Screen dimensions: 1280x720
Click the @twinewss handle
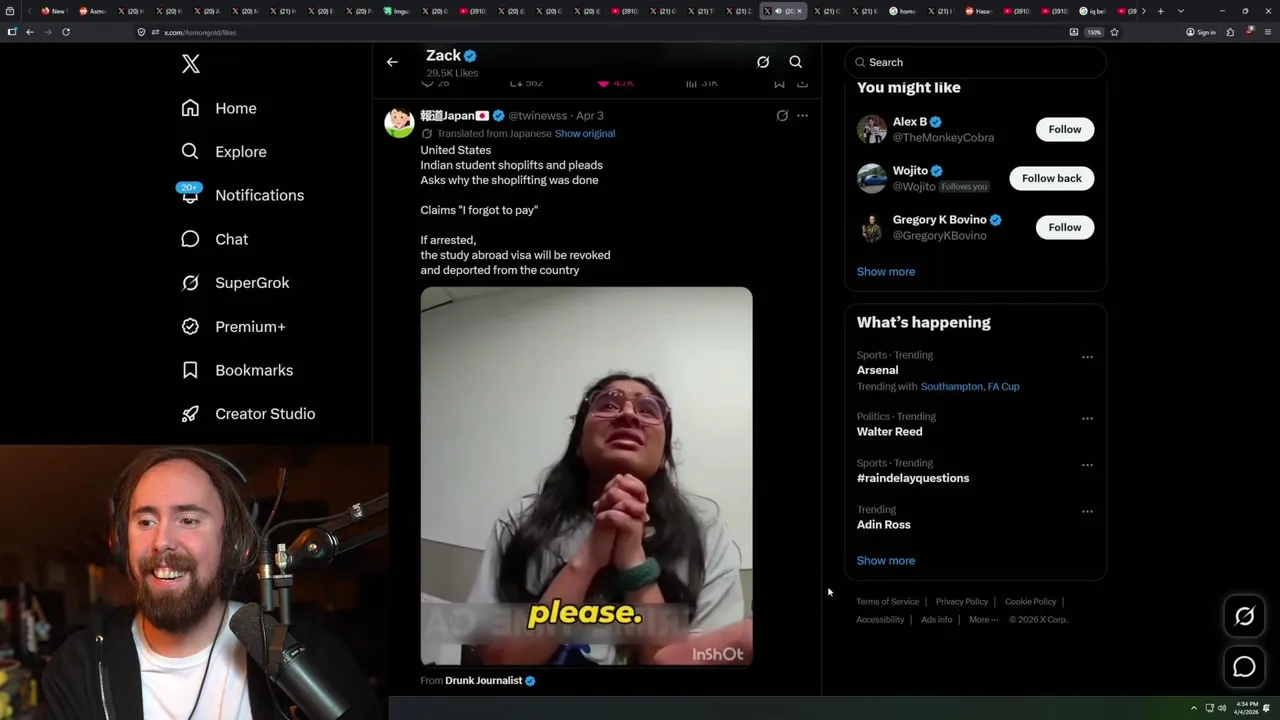click(537, 115)
